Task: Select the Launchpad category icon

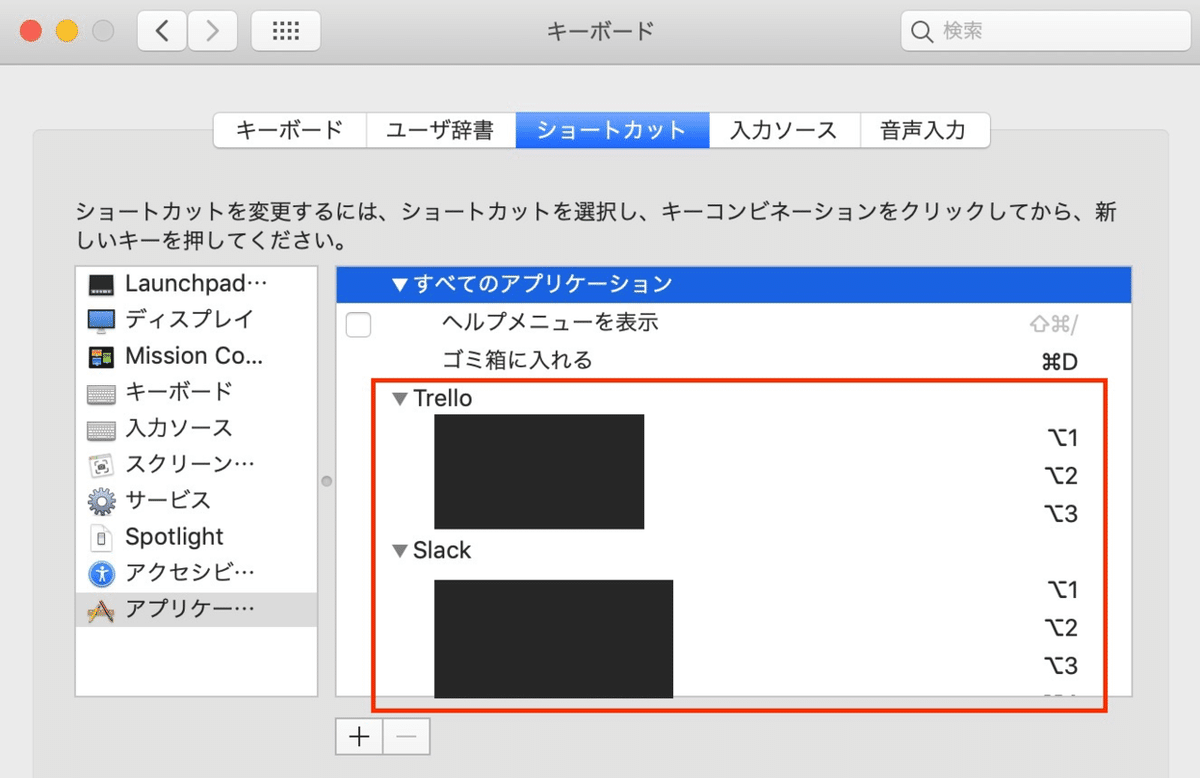Action: [101, 284]
